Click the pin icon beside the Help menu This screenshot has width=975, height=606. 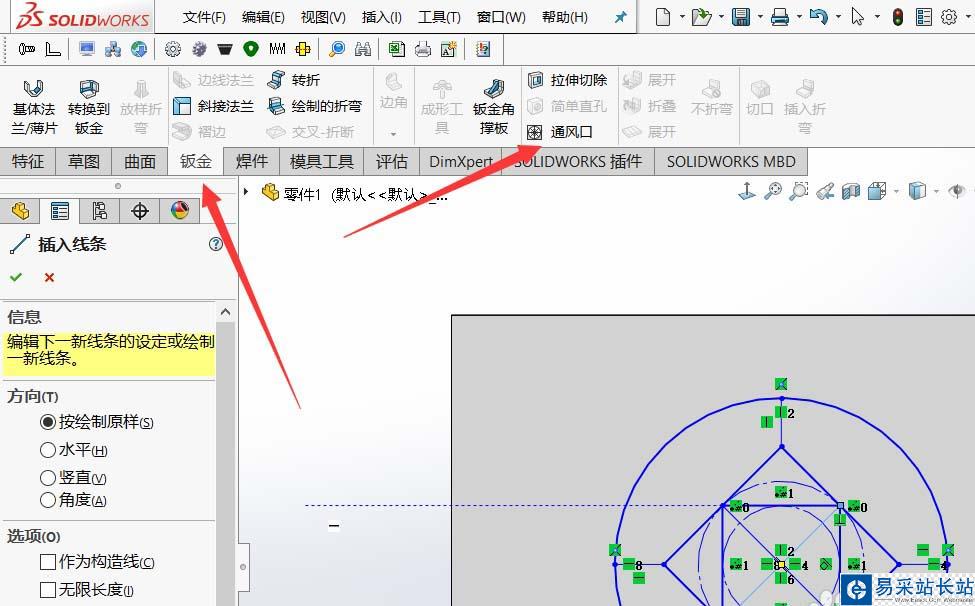point(621,17)
